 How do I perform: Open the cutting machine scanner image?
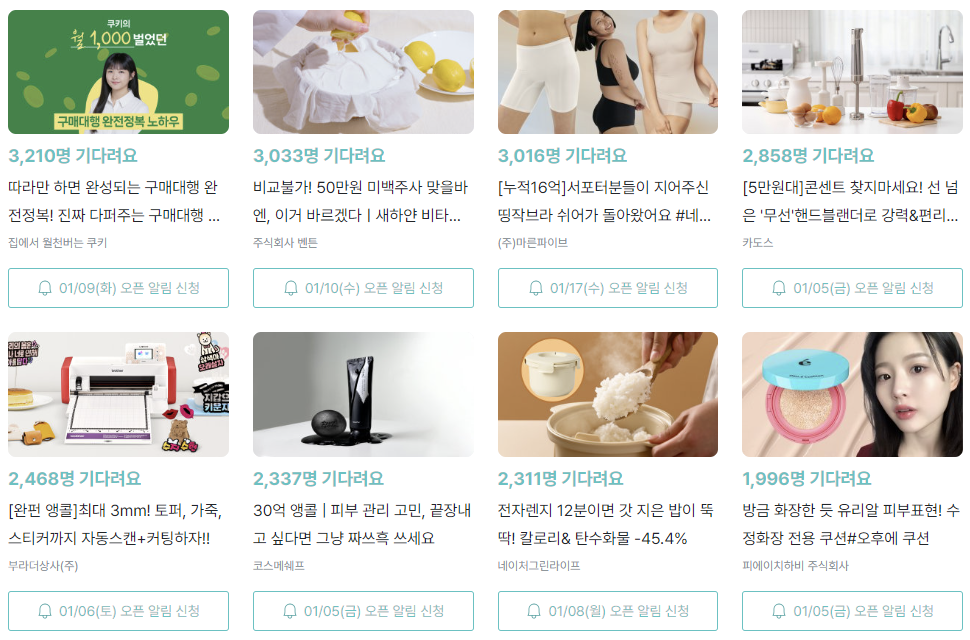[x=118, y=395]
